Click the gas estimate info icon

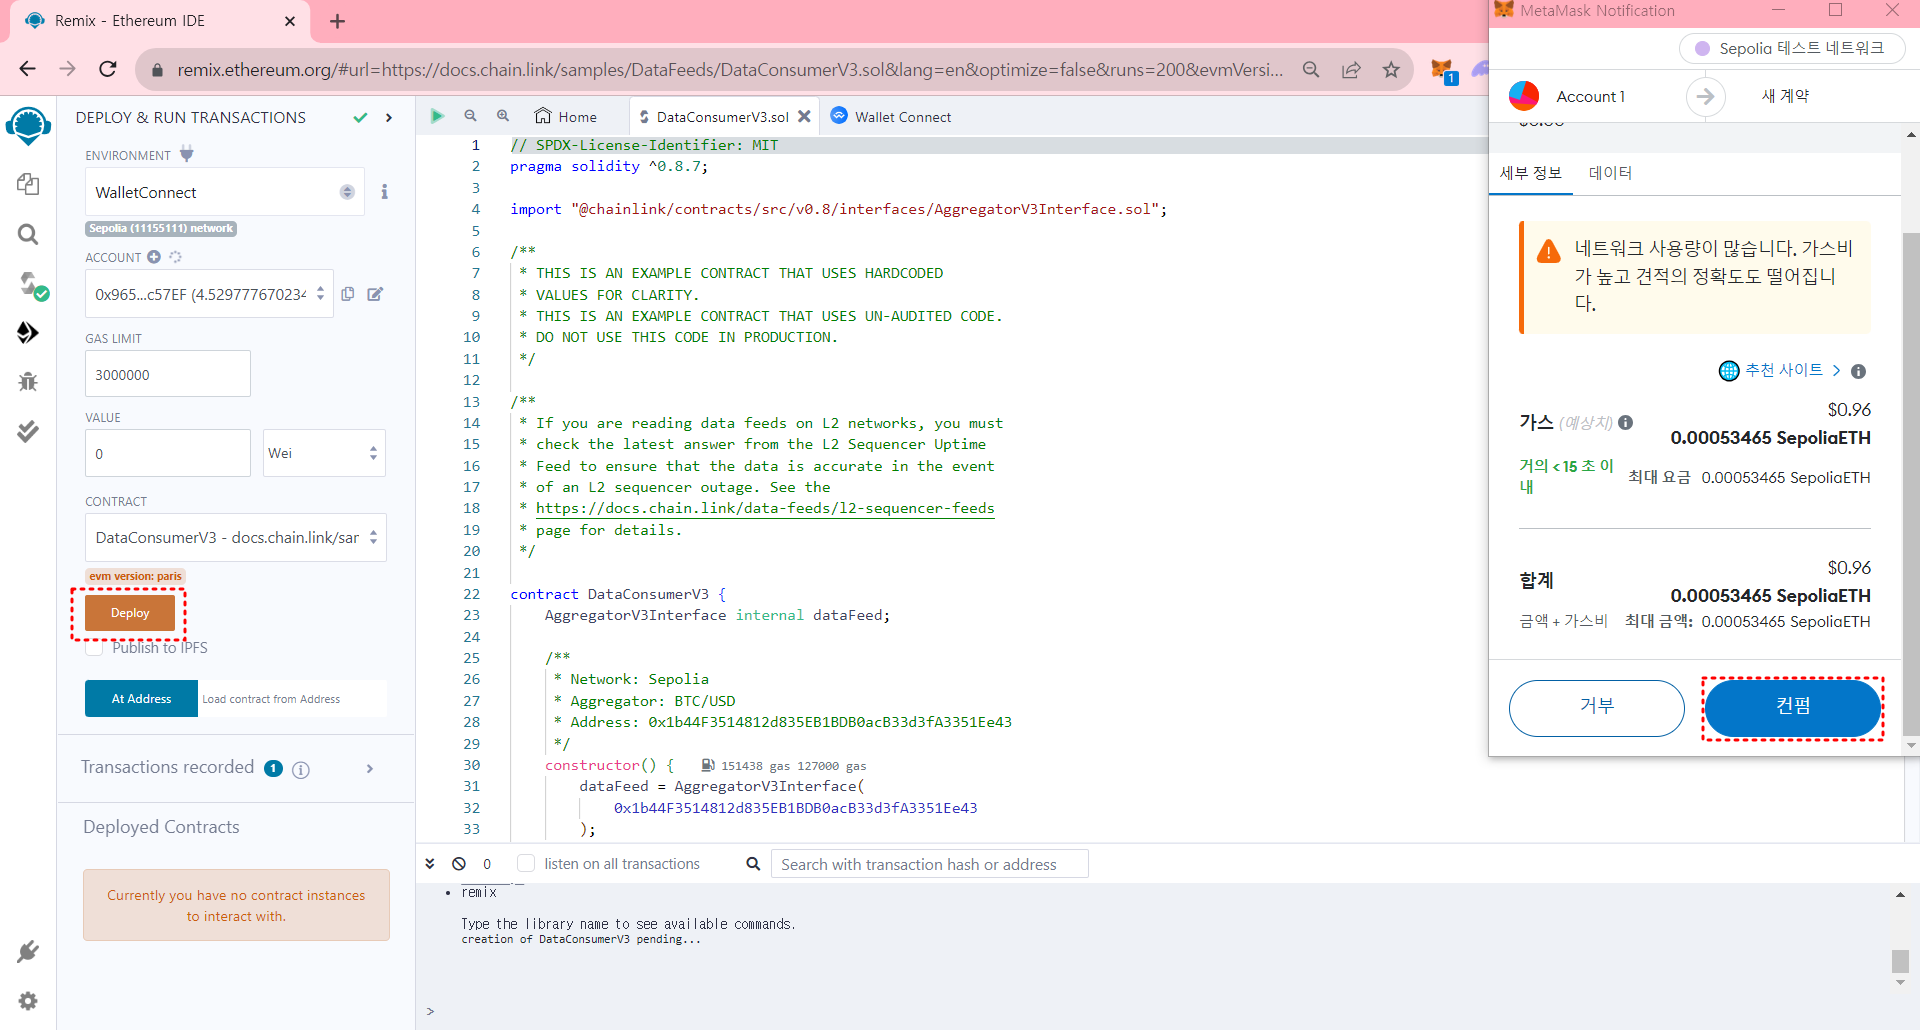point(1626,422)
